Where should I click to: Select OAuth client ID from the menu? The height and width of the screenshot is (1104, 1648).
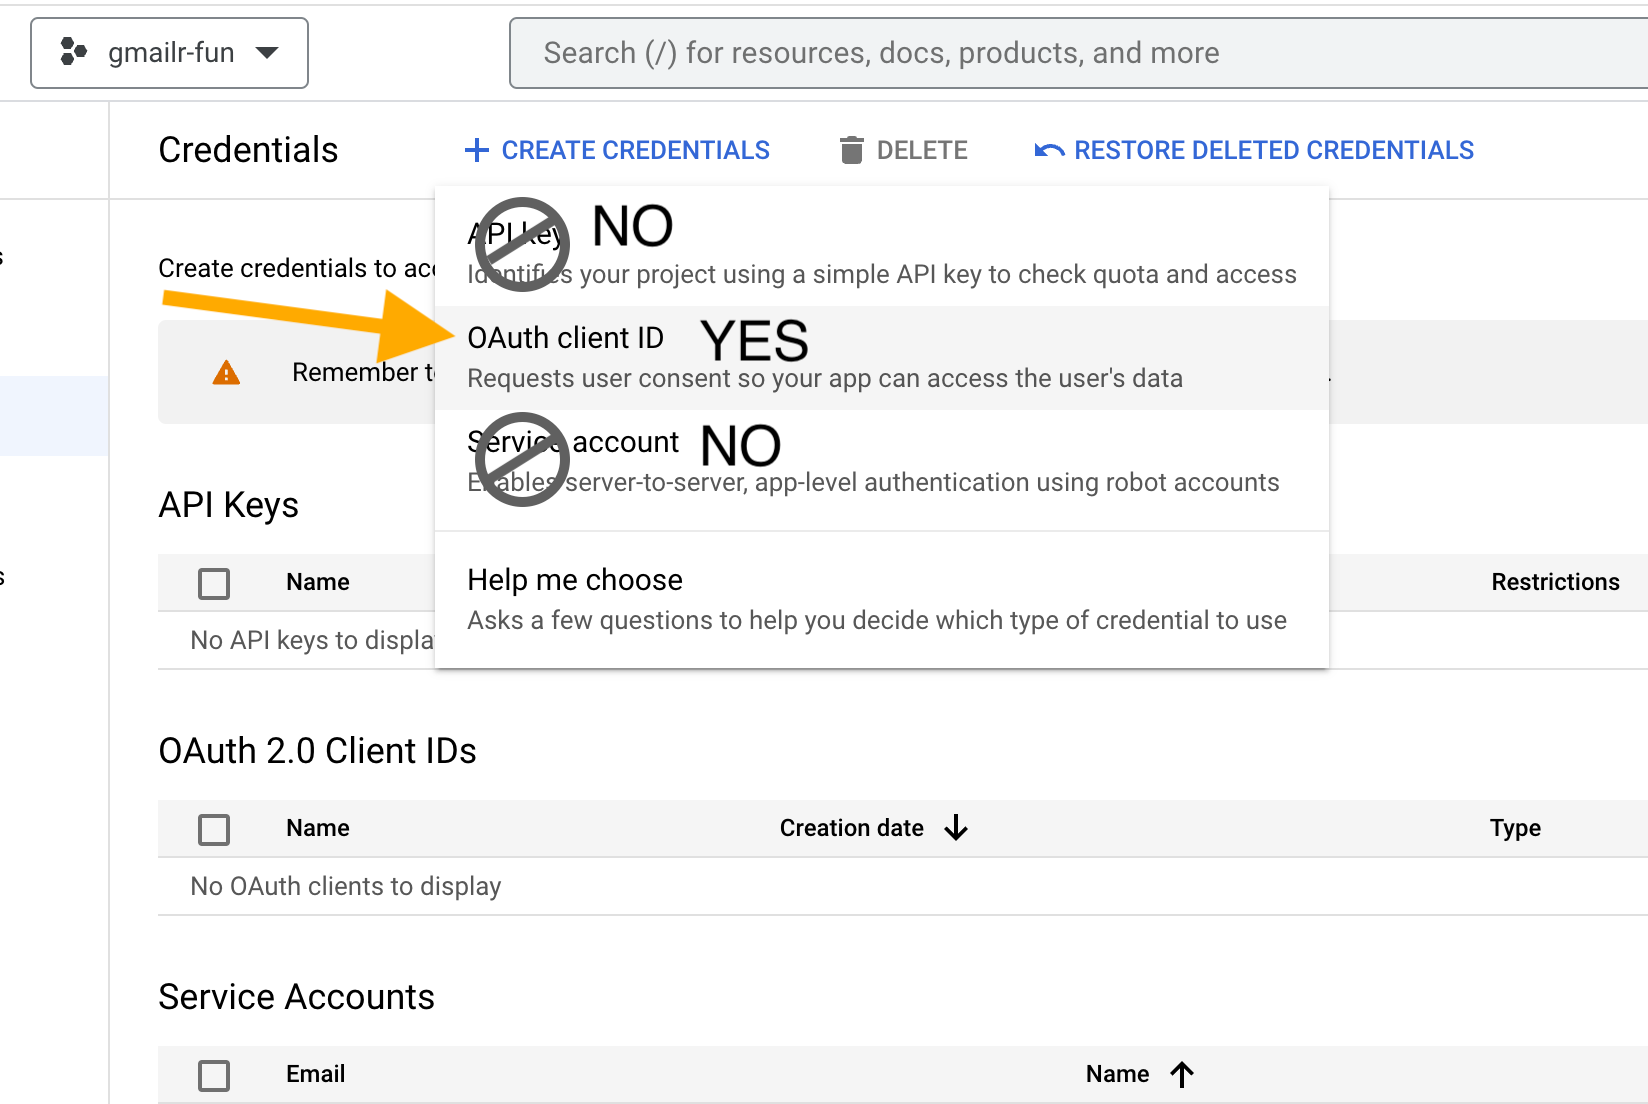point(566,338)
